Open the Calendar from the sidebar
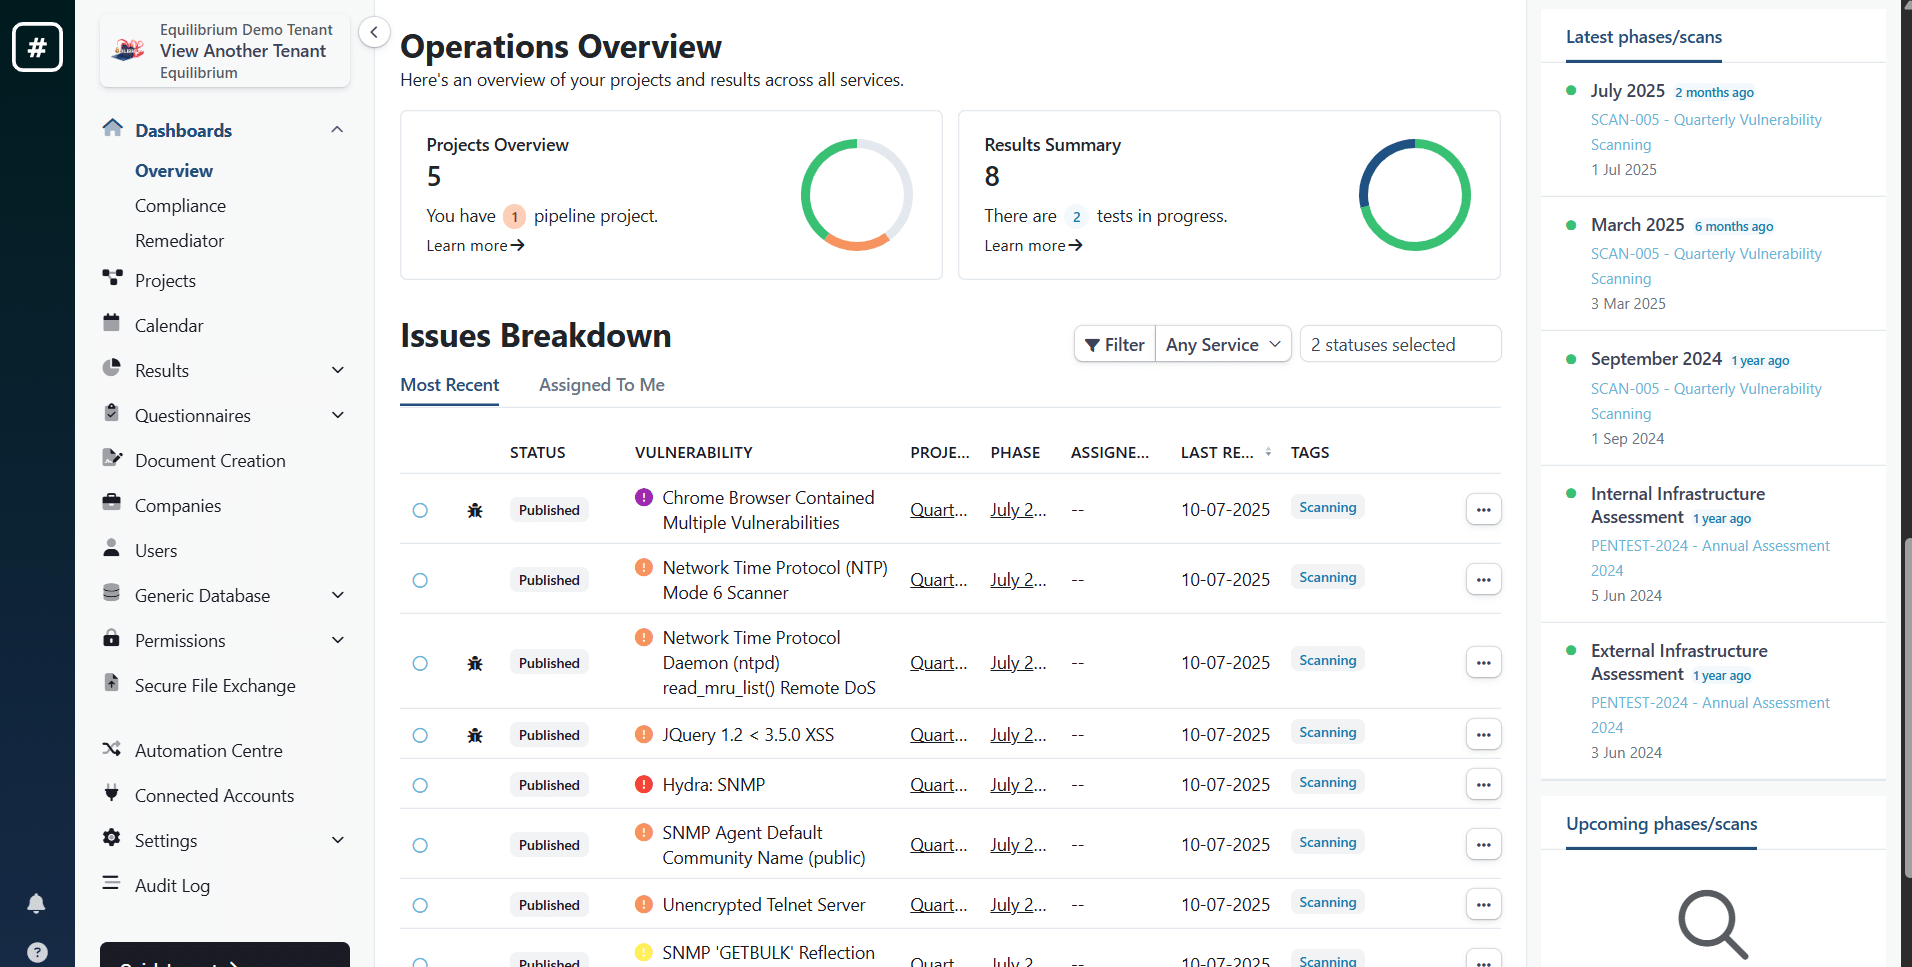This screenshot has height=967, width=1912. [170, 325]
